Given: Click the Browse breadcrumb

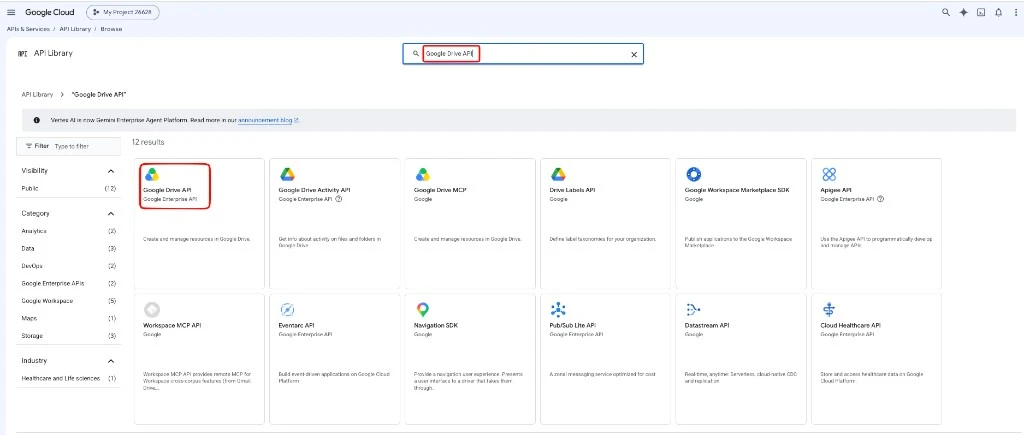Looking at the screenshot, I should pos(111,29).
